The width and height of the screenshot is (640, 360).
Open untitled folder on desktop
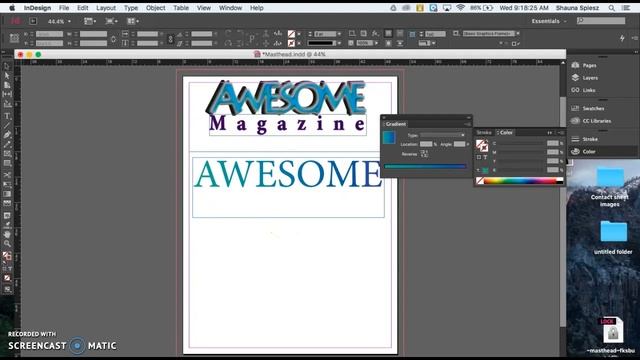[x=613, y=238]
